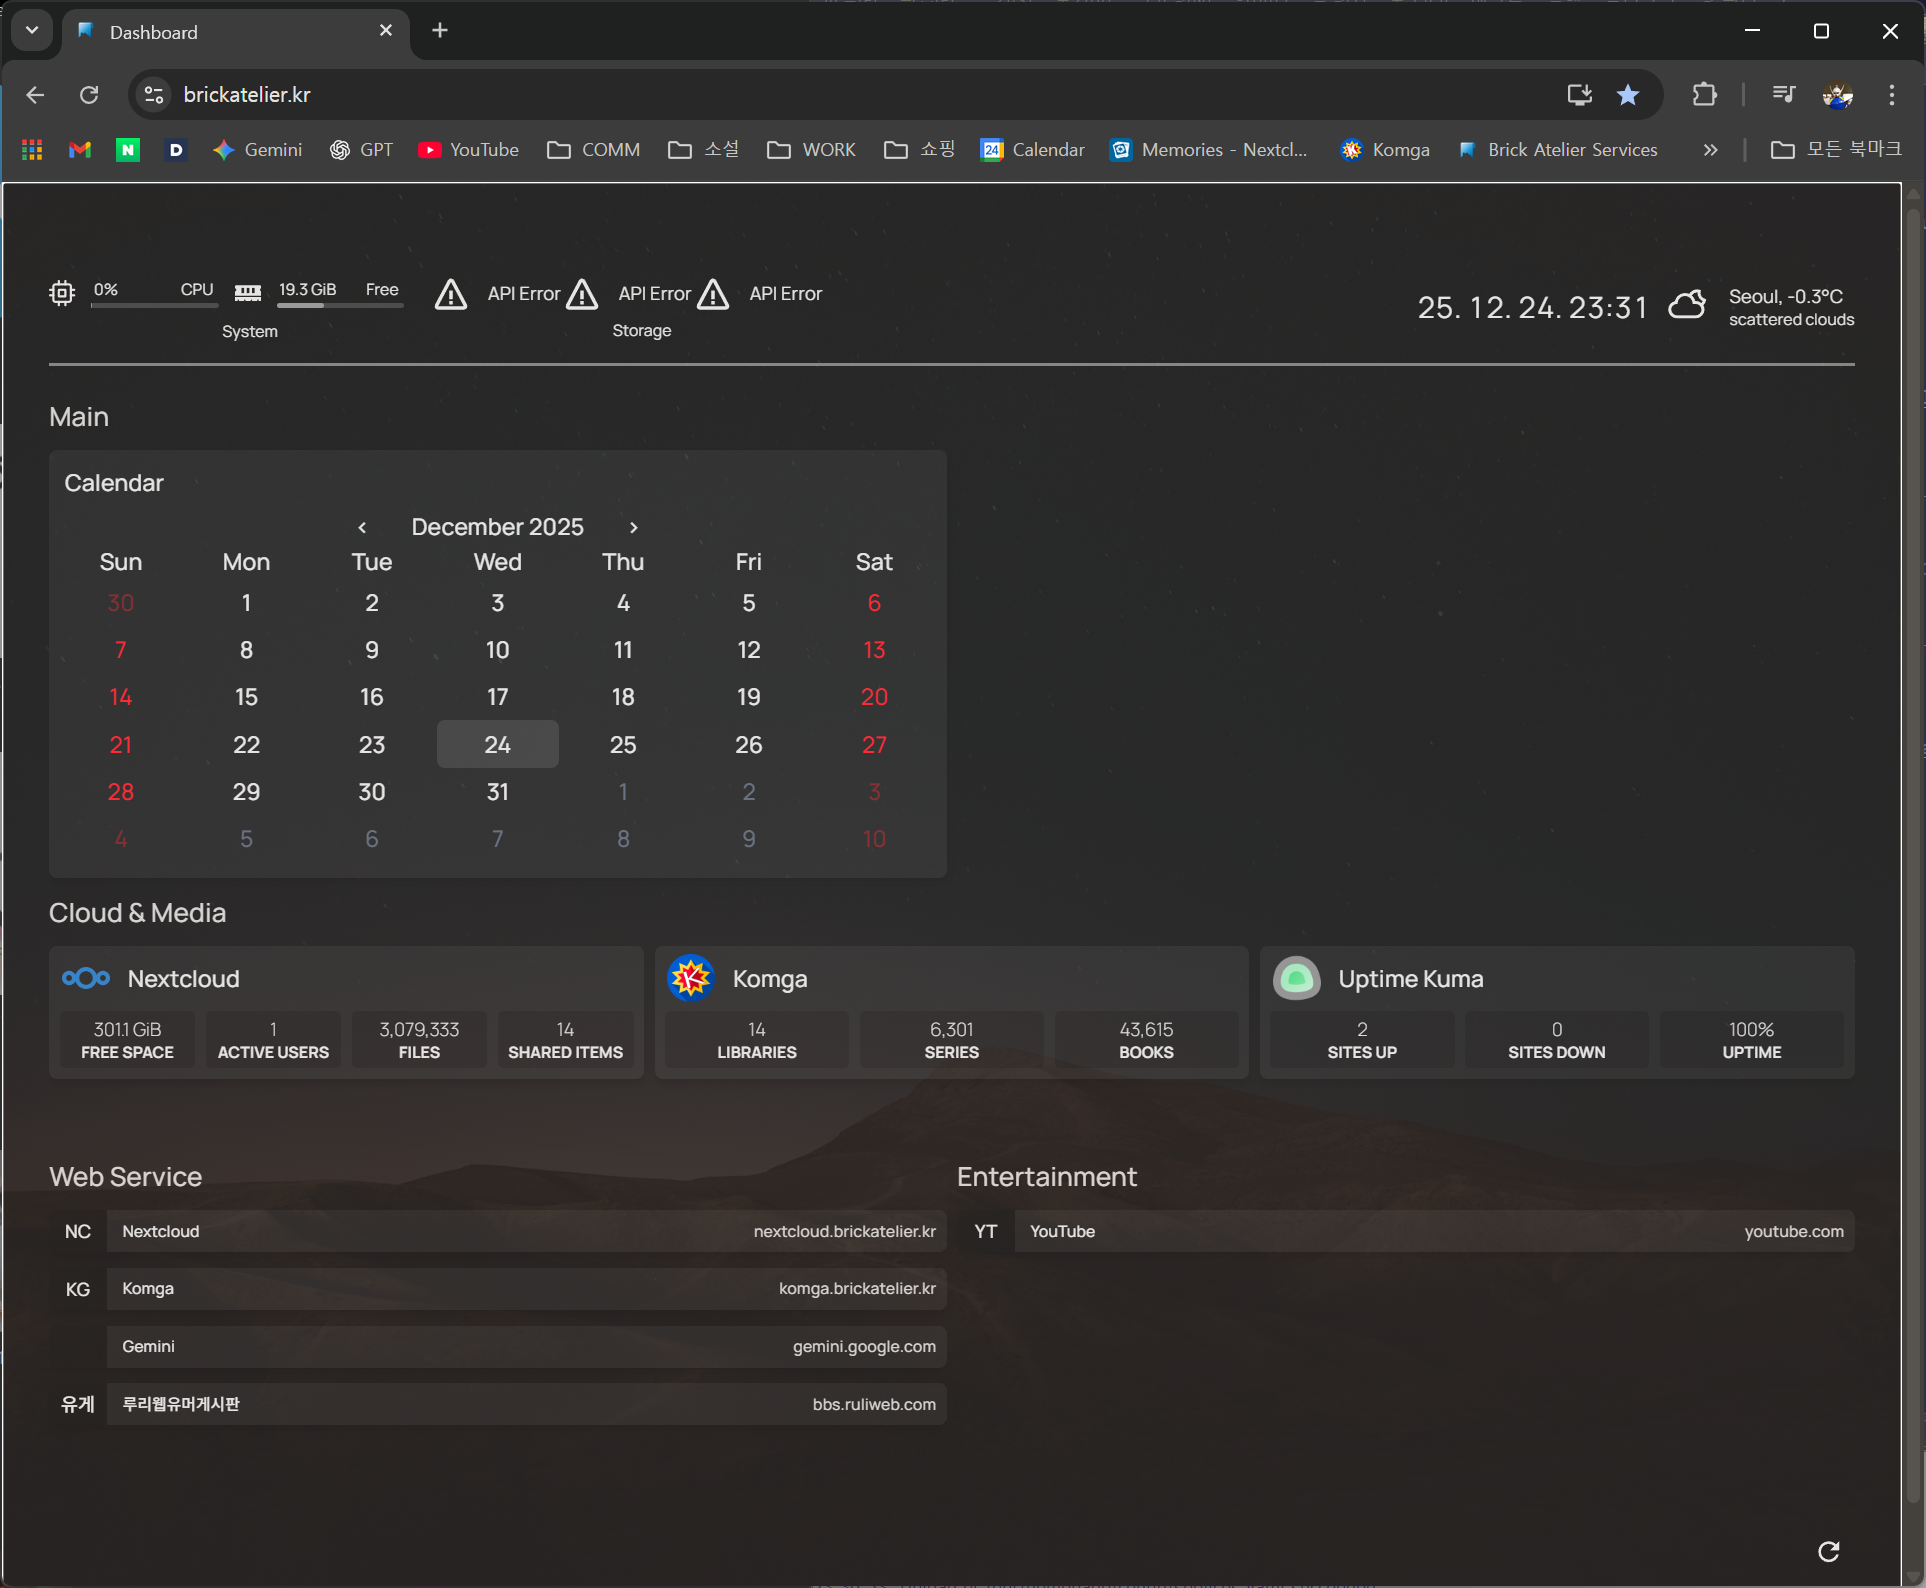Click the weather cloud icon
The image size is (1926, 1588).
[x=1687, y=305]
